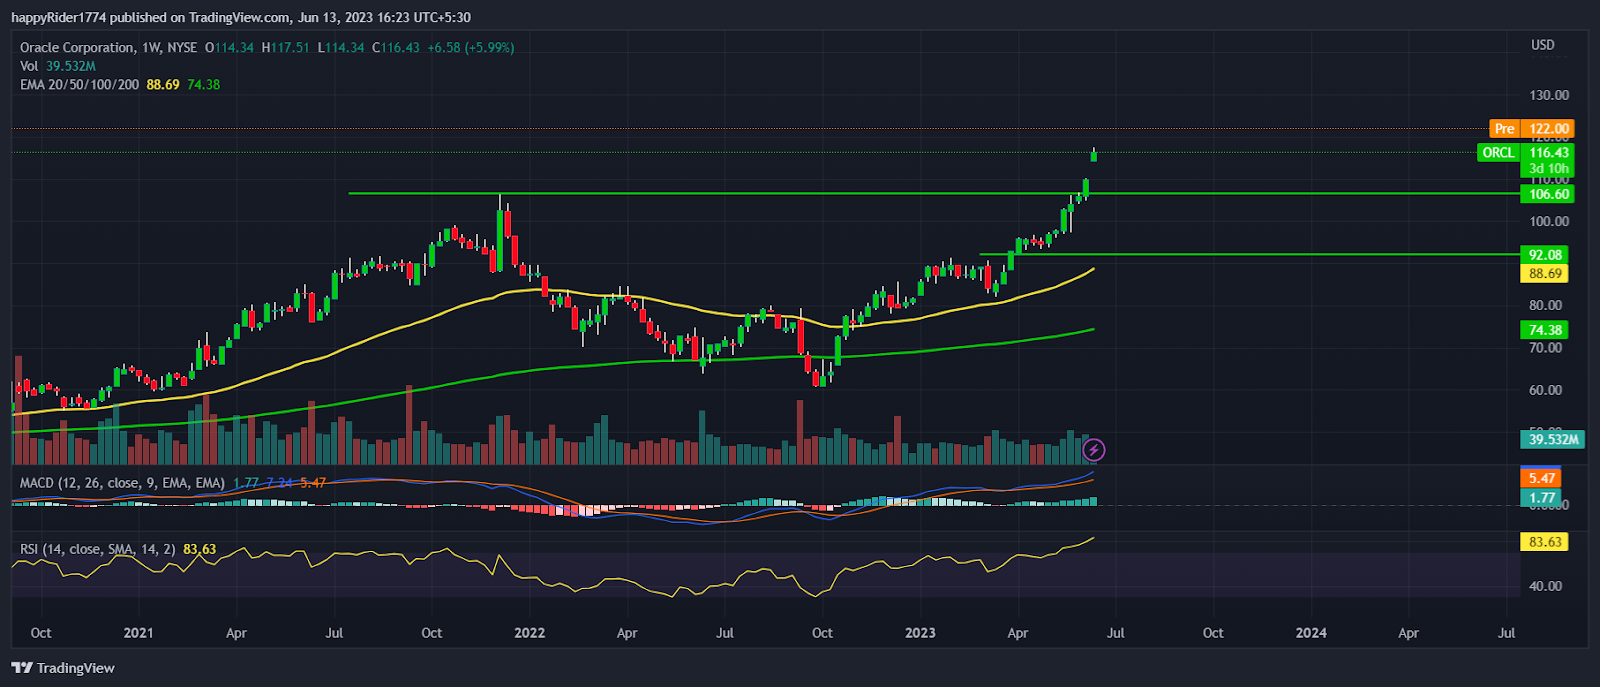Click the 100.00 price axis label
The height and width of the screenshot is (687, 1600).
(x=1548, y=222)
